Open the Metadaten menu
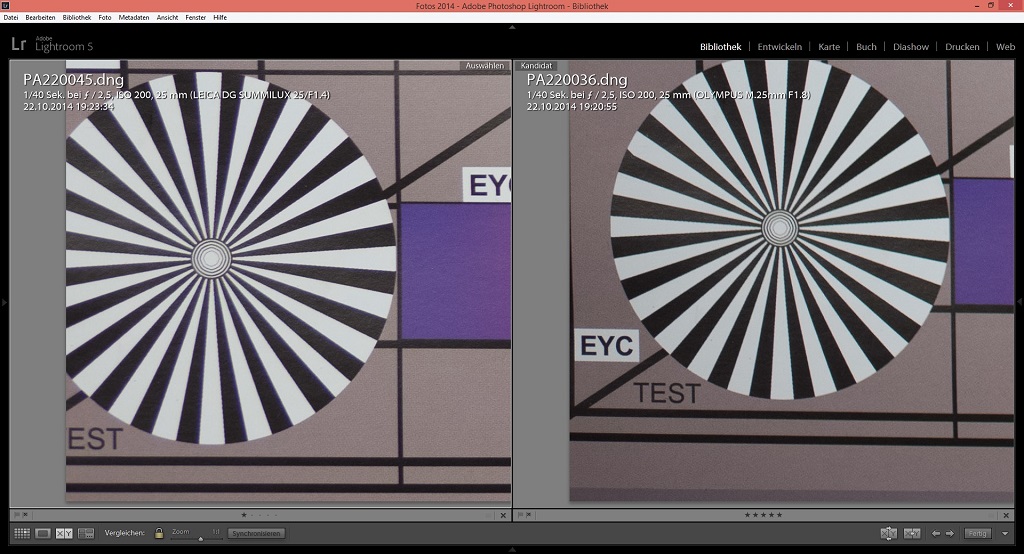The height and width of the screenshot is (554, 1024). [x=133, y=17]
